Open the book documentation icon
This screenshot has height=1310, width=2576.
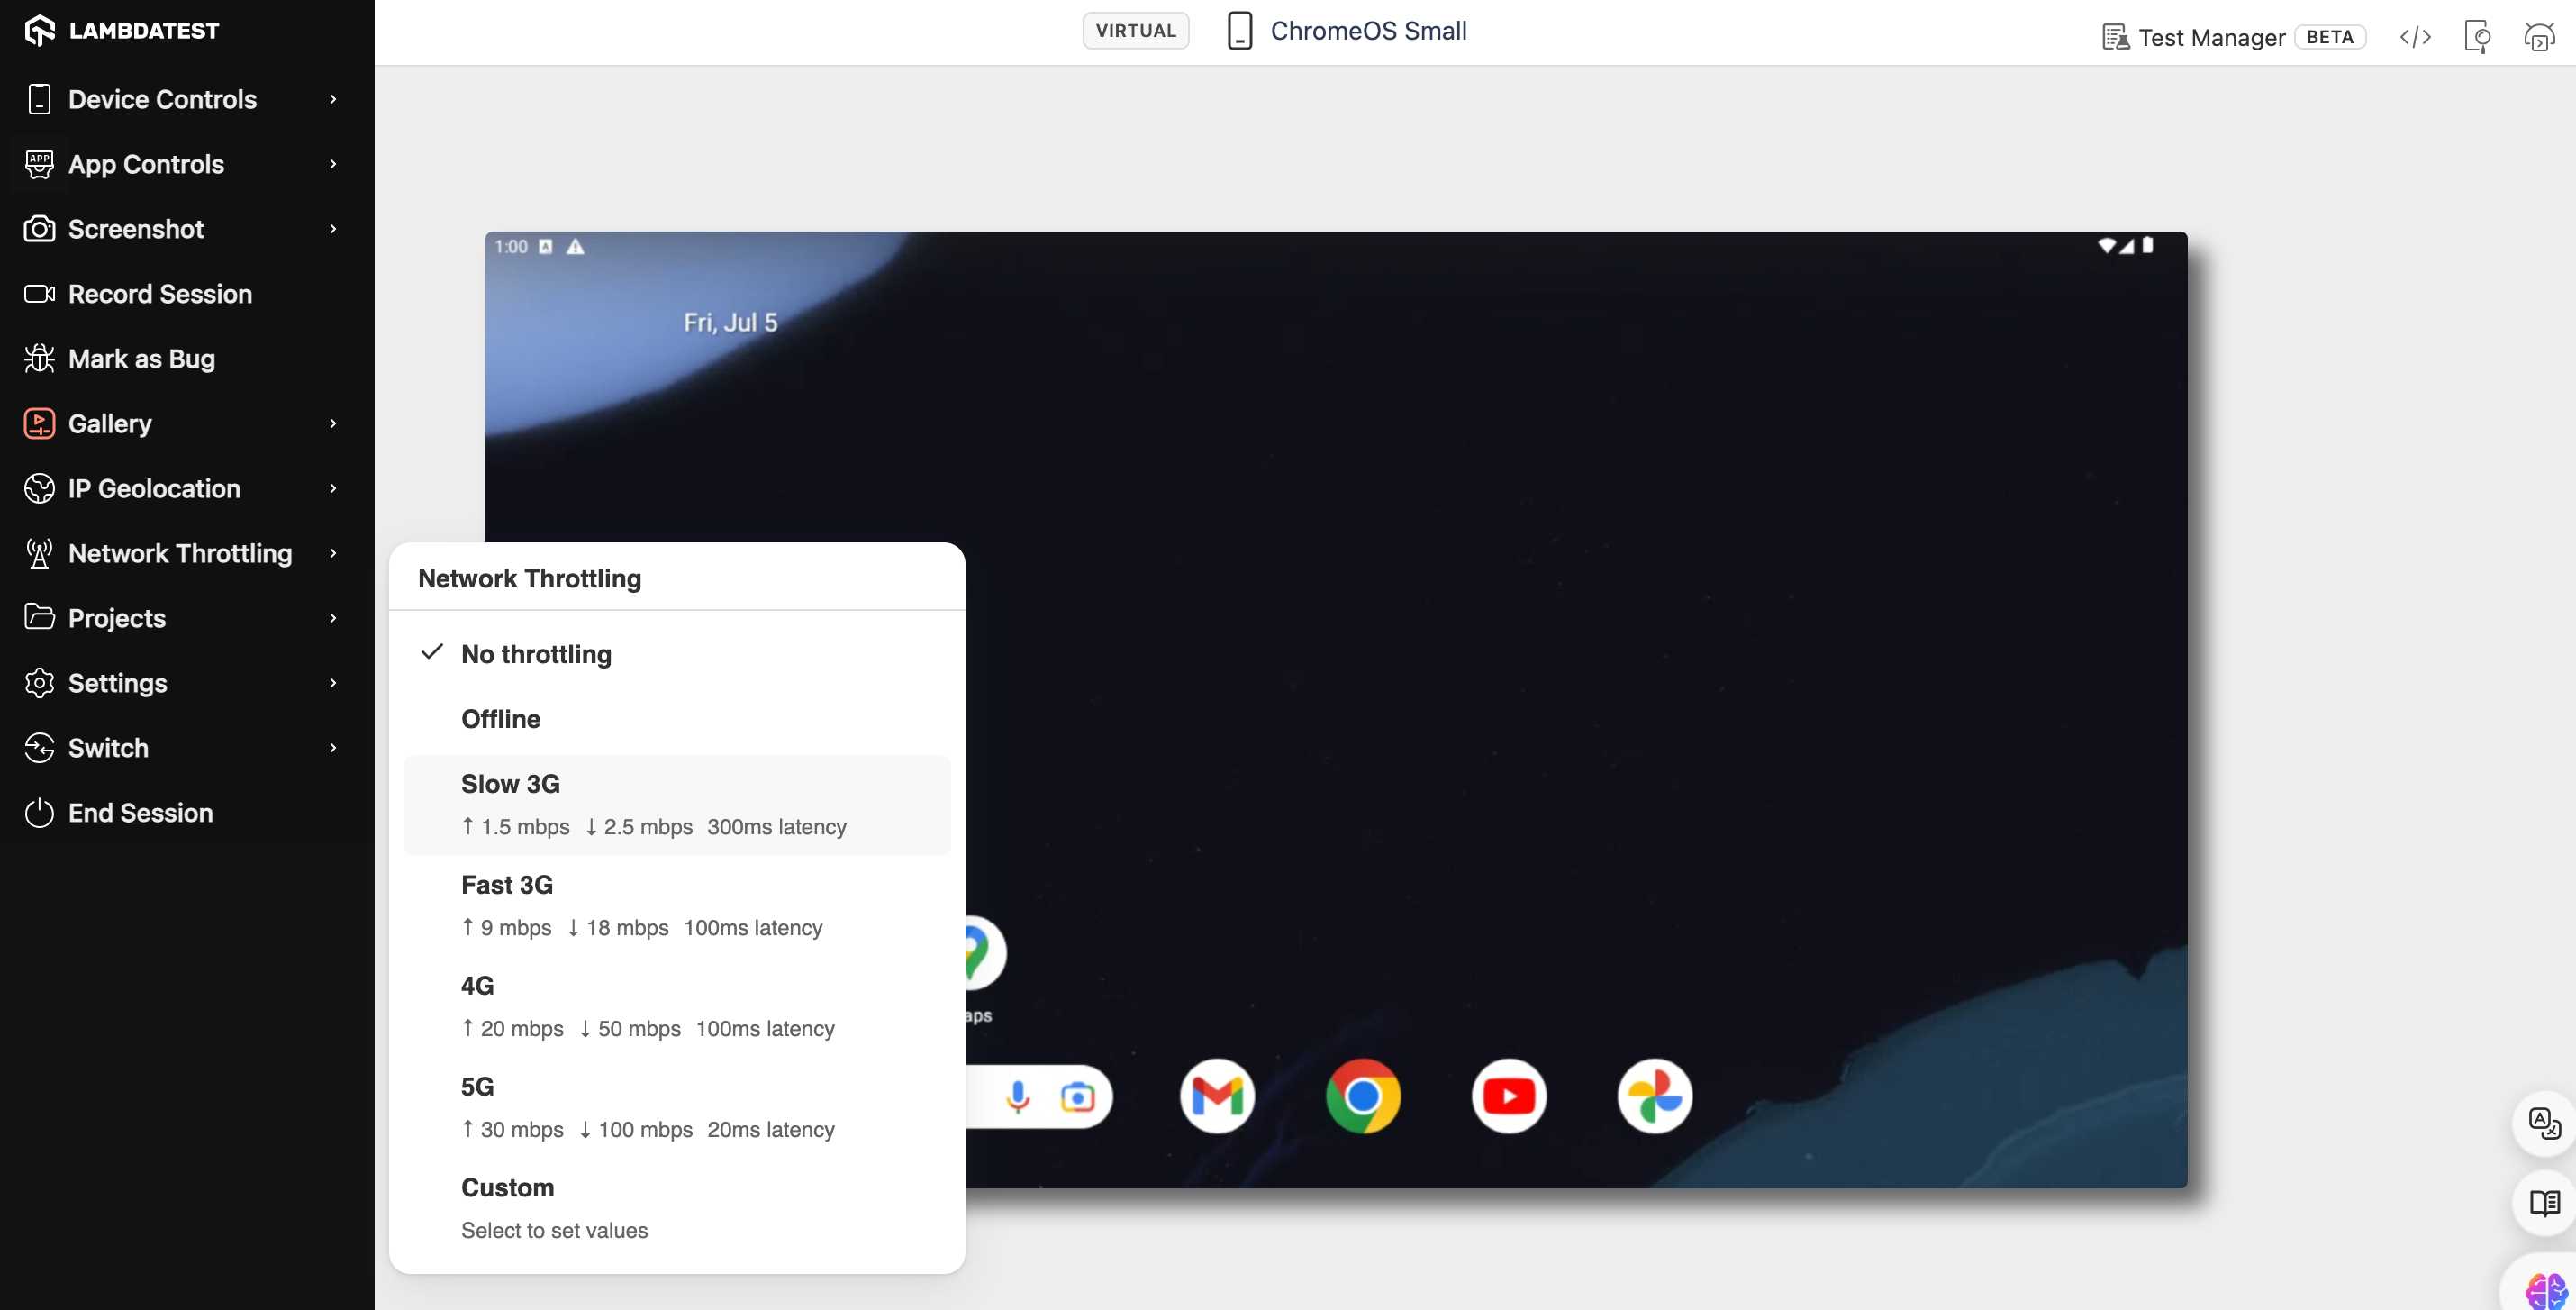[2544, 1203]
